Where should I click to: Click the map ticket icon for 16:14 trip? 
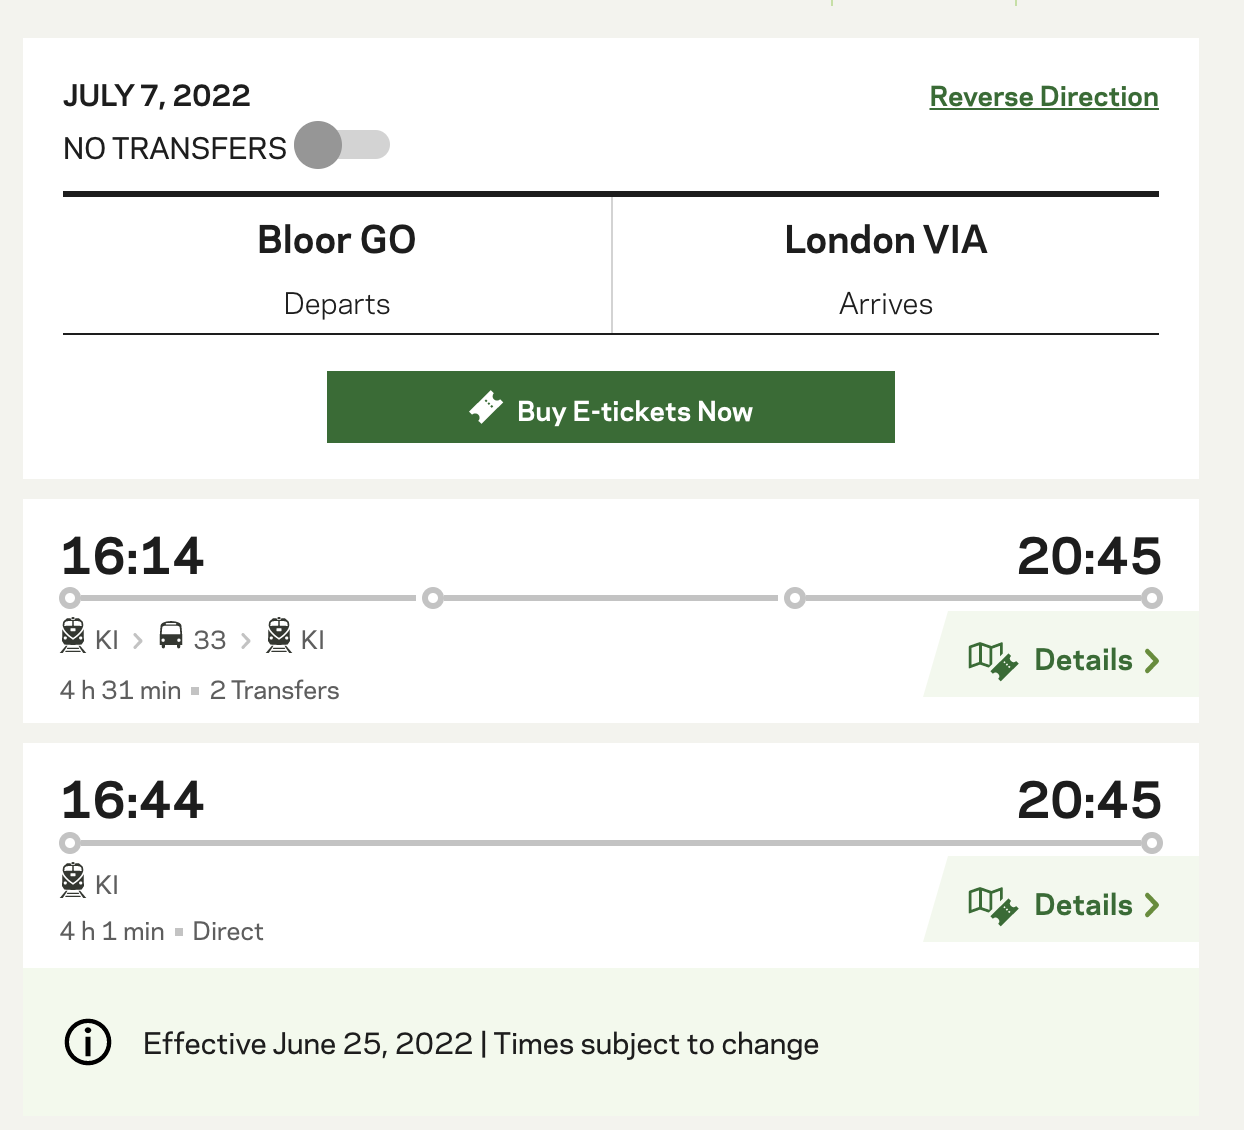pos(993,661)
